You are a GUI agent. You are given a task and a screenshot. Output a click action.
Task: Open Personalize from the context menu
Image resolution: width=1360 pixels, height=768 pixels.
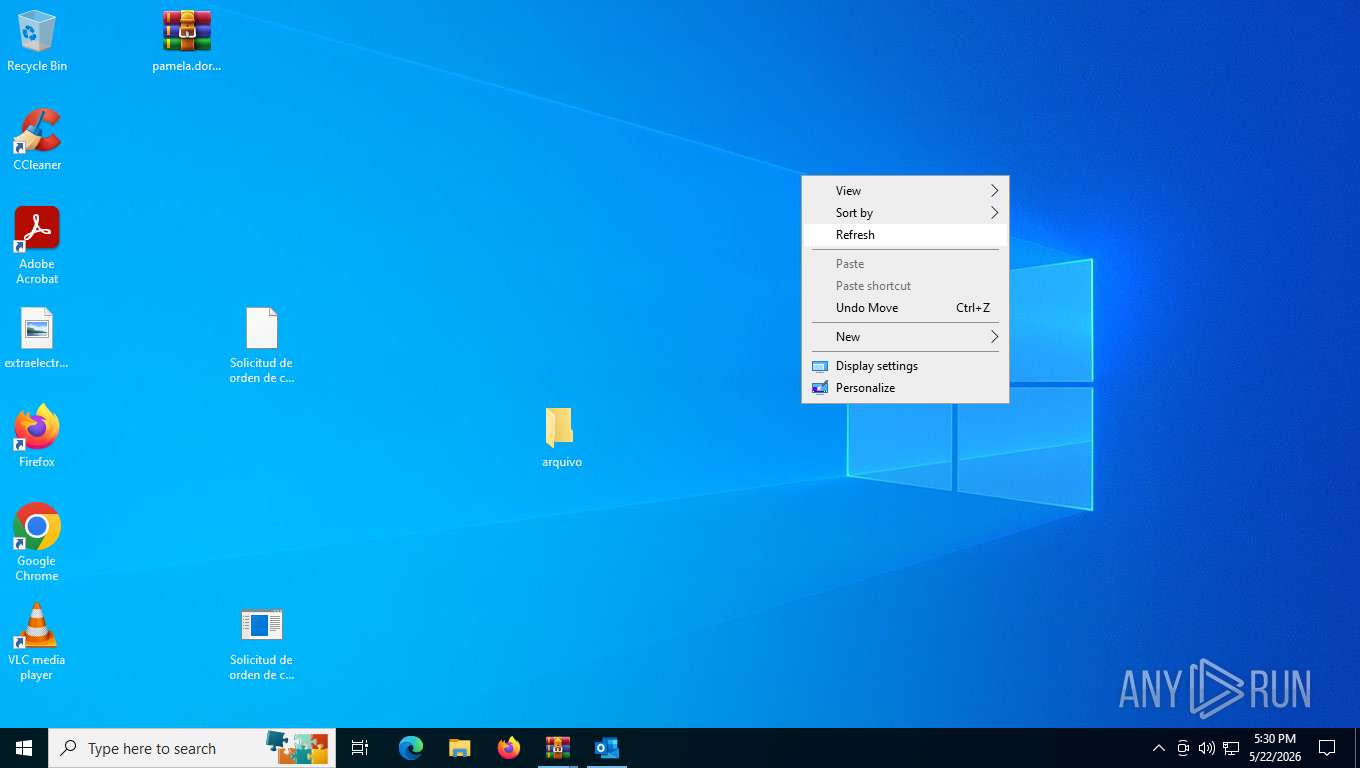click(x=905, y=388)
